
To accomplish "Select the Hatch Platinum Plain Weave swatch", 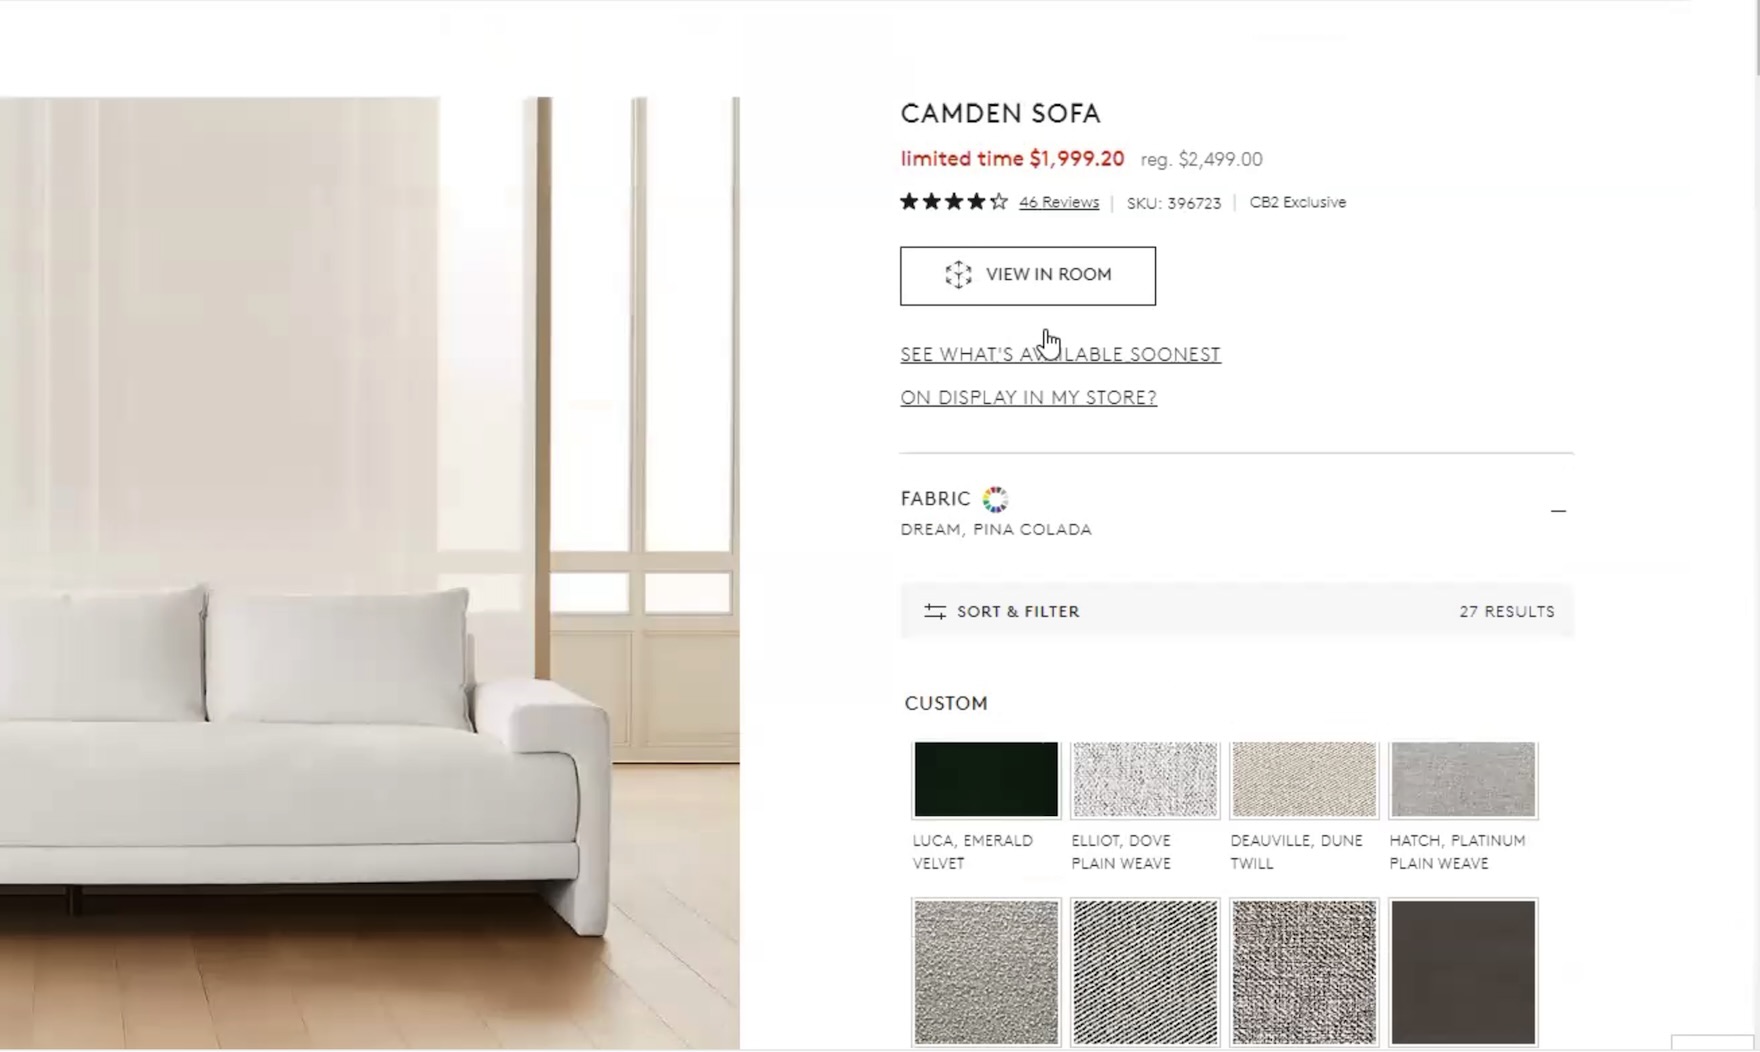I will click(x=1463, y=780).
